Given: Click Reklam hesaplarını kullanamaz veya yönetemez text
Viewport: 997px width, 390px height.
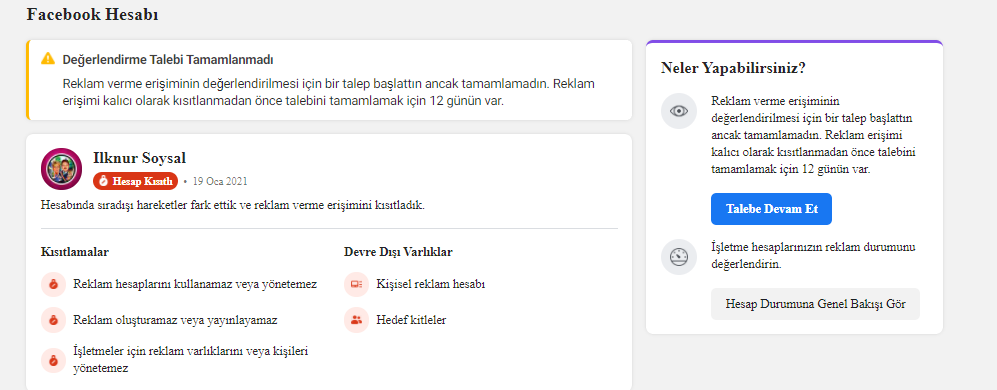Looking at the screenshot, I should 195,284.
